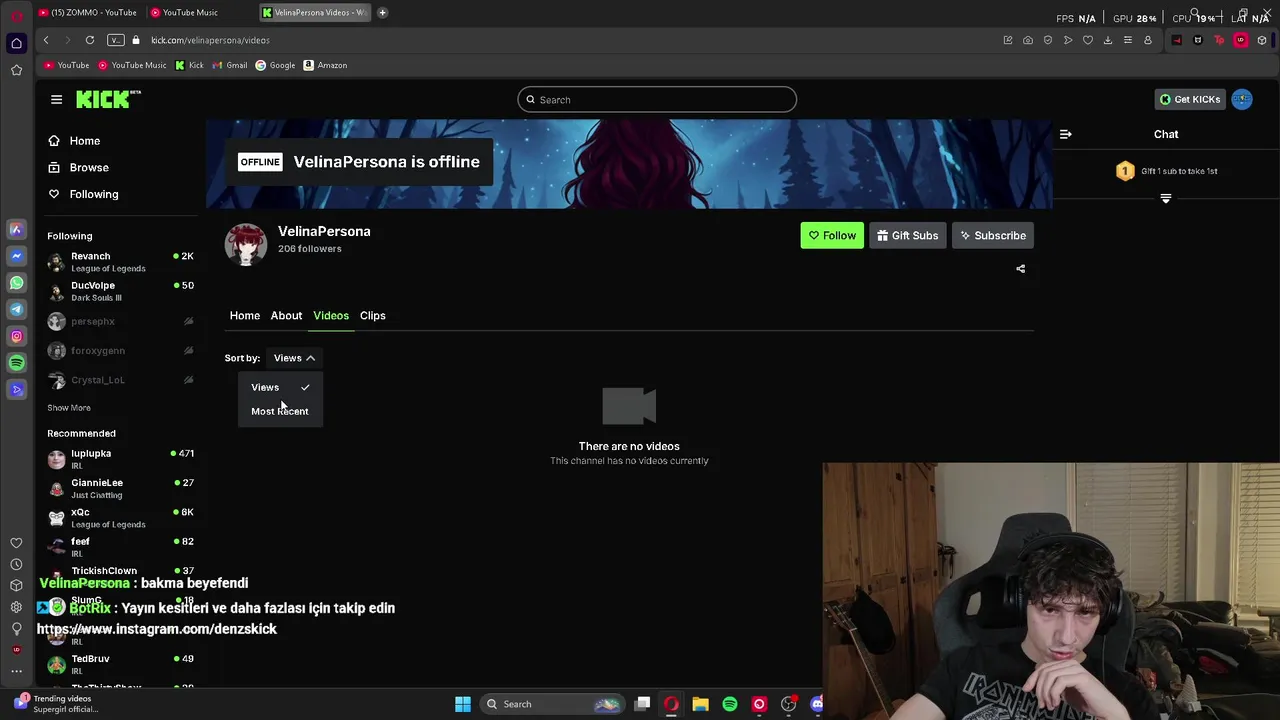Expand the chat gift leaderboard arrow

[1165, 199]
